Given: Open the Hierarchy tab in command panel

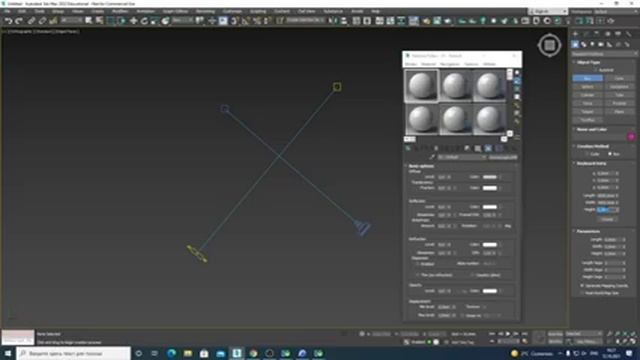Looking at the screenshot, I should point(597,34).
